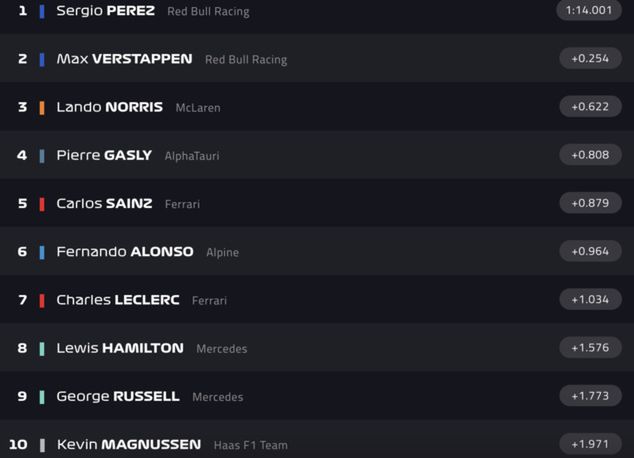Click the Haas F1 Team label
The image size is (634, 458).
(250, 445)
